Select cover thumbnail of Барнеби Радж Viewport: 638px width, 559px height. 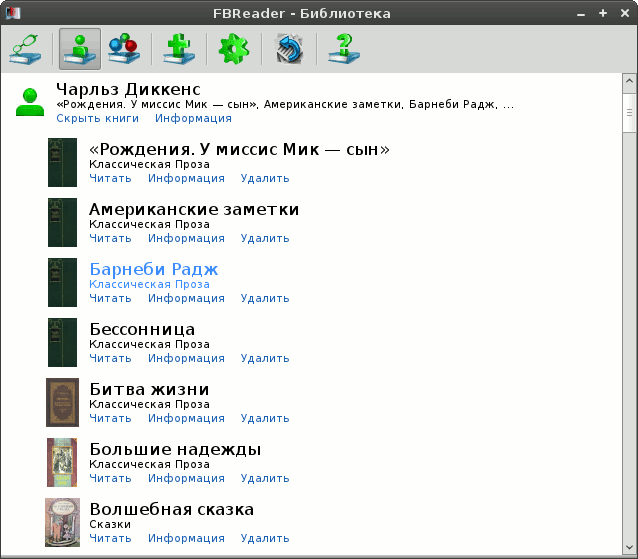(x=62, y=282)
